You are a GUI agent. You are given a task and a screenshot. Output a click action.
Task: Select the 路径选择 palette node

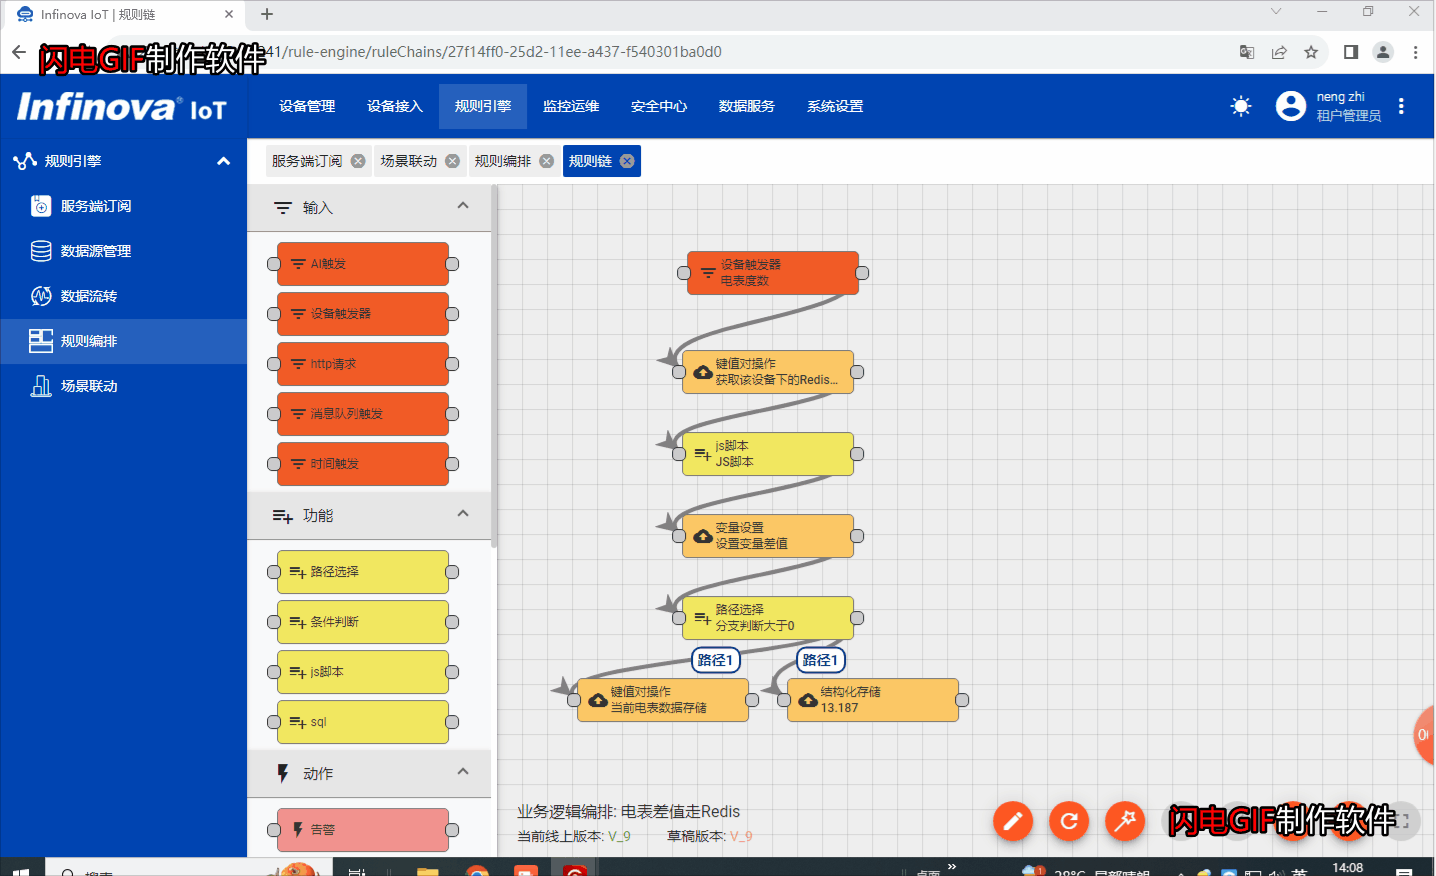(363, 572)
